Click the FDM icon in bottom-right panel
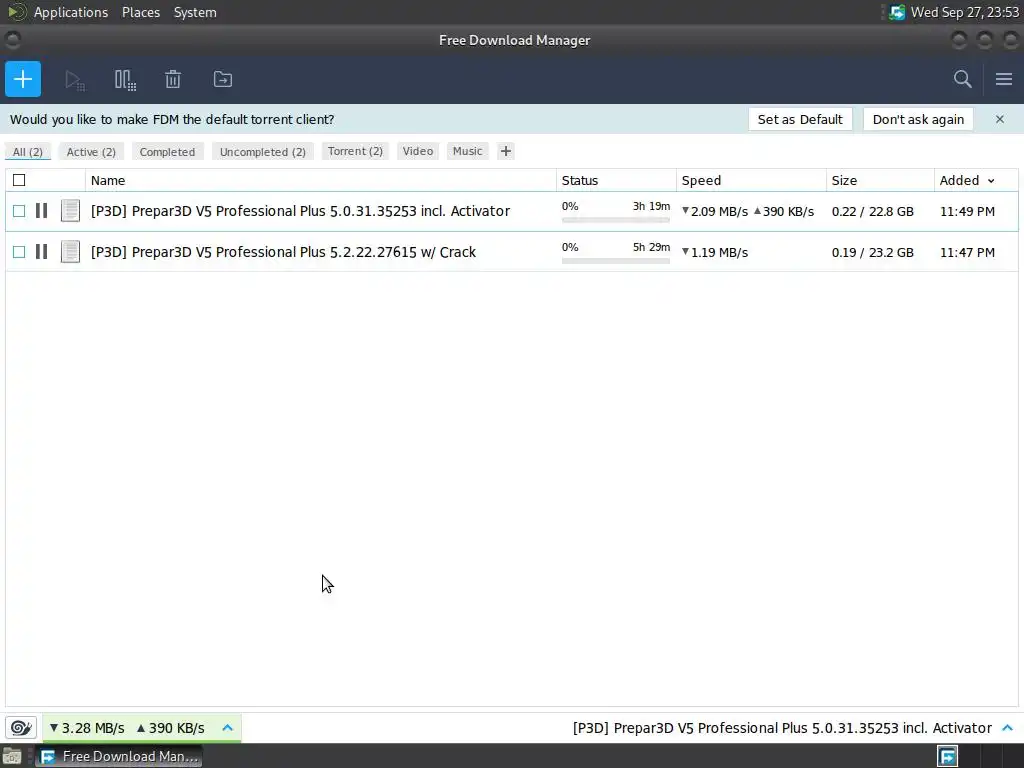This screenshot has height=768, width=1024. pos(948,756)
